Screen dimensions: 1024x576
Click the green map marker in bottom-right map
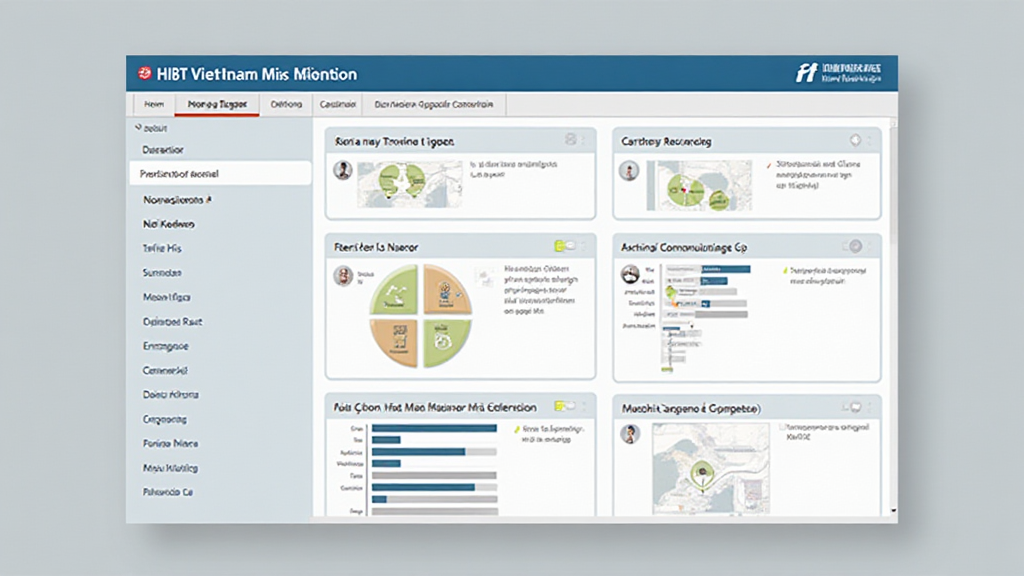(x=704, y=468)
